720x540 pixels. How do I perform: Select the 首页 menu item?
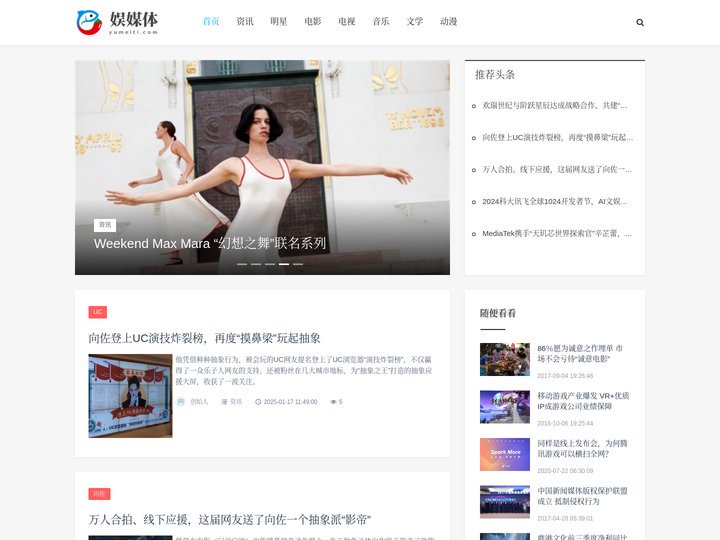coord(211,21)
